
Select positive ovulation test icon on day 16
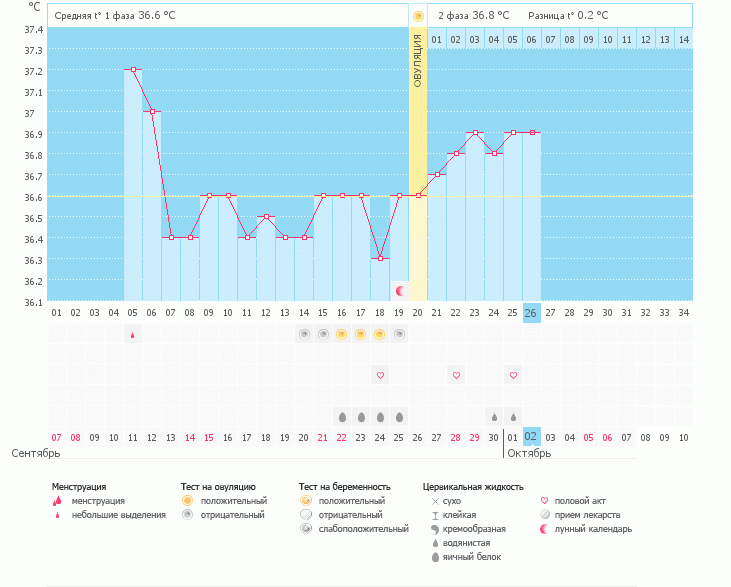pyautogui.click(x=342, y=334)
